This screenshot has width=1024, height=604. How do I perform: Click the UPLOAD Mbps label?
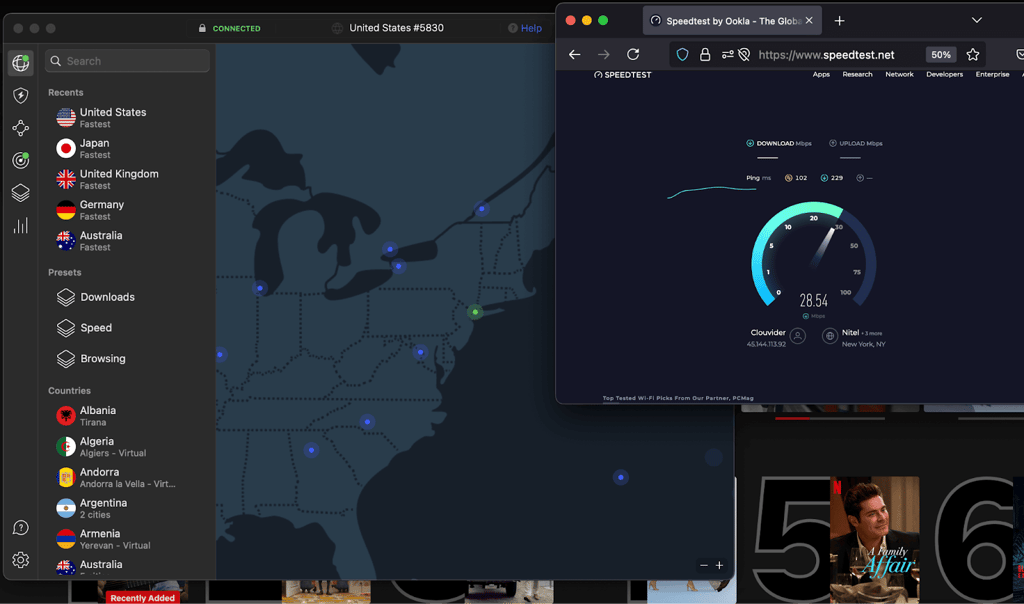(x=856, y=144)
